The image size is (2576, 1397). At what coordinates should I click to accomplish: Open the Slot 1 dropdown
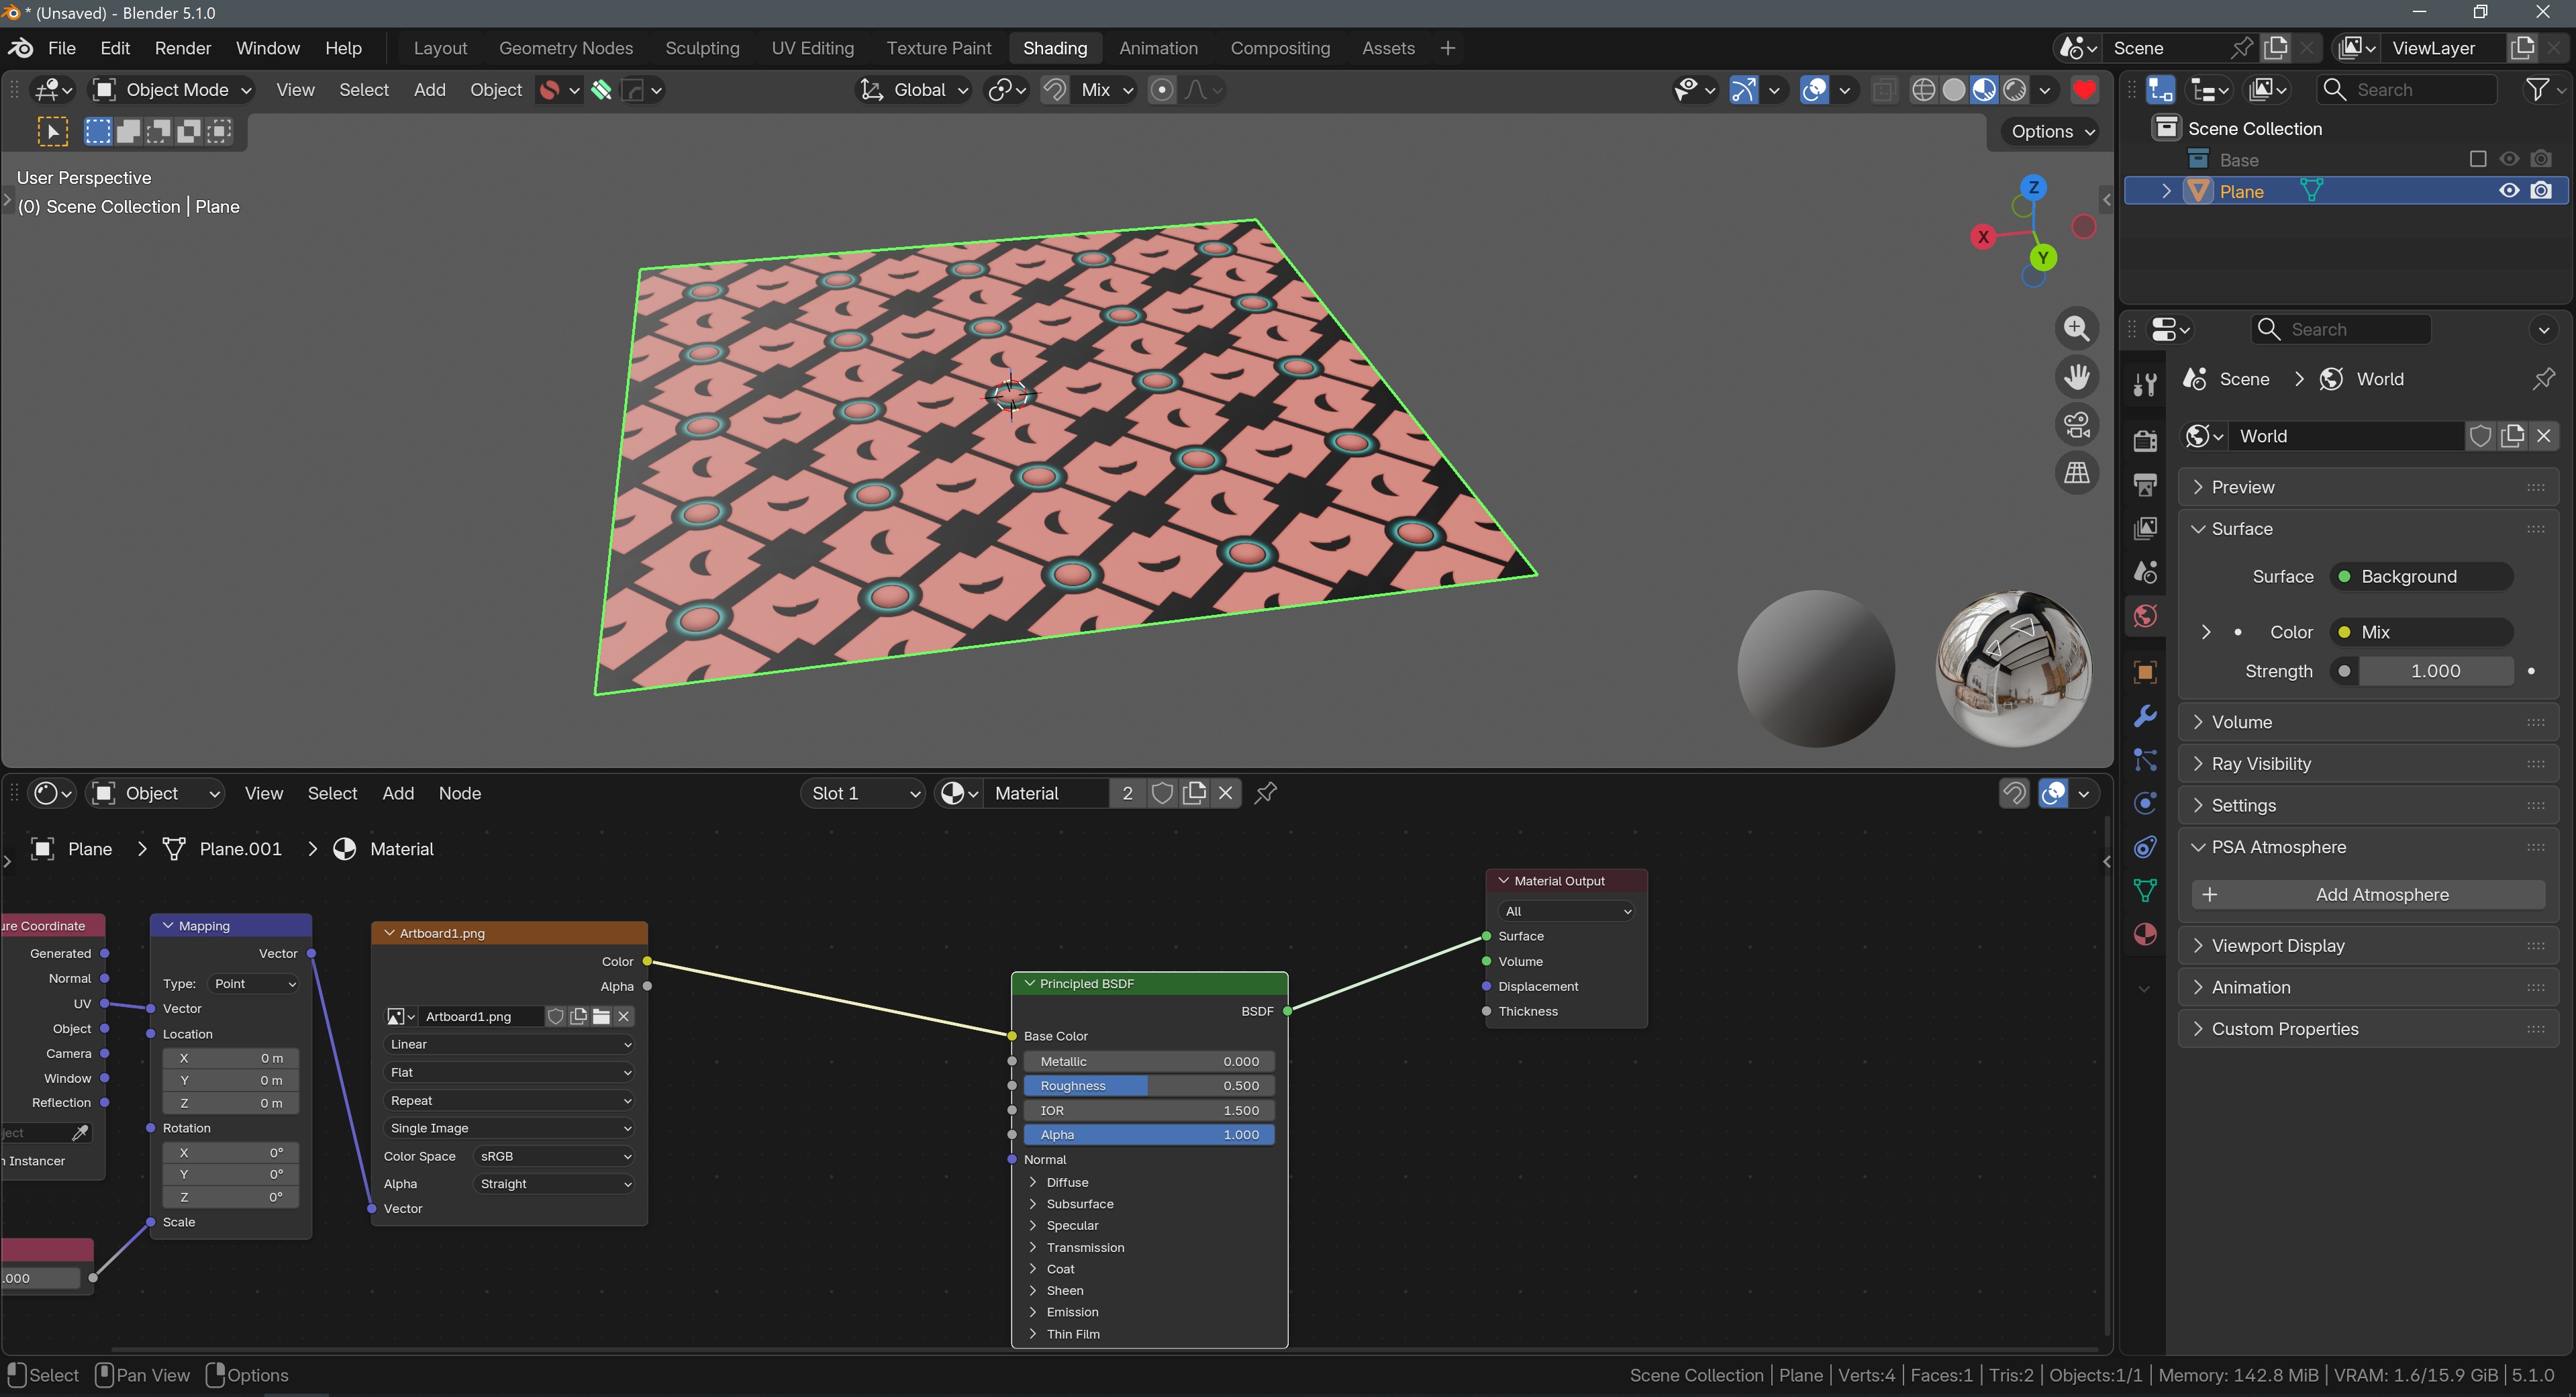pos(863,793)
